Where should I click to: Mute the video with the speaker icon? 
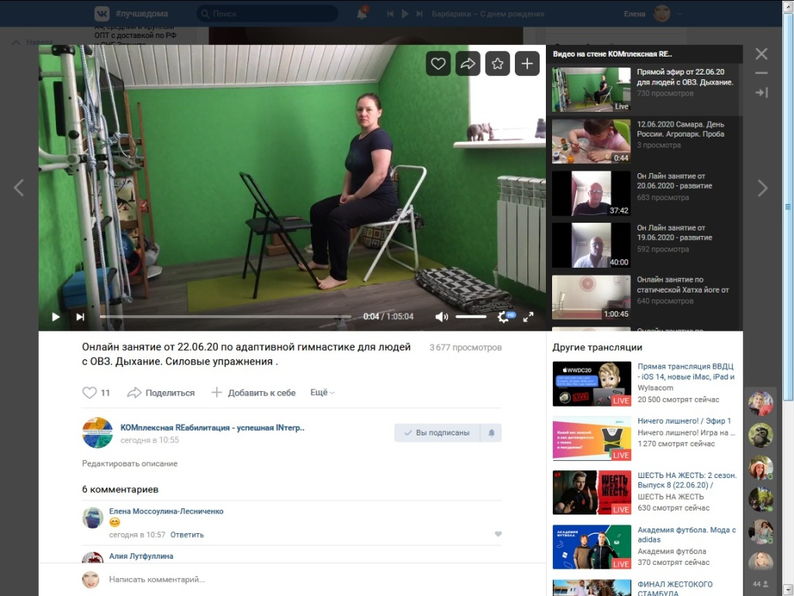click(442, 317)
